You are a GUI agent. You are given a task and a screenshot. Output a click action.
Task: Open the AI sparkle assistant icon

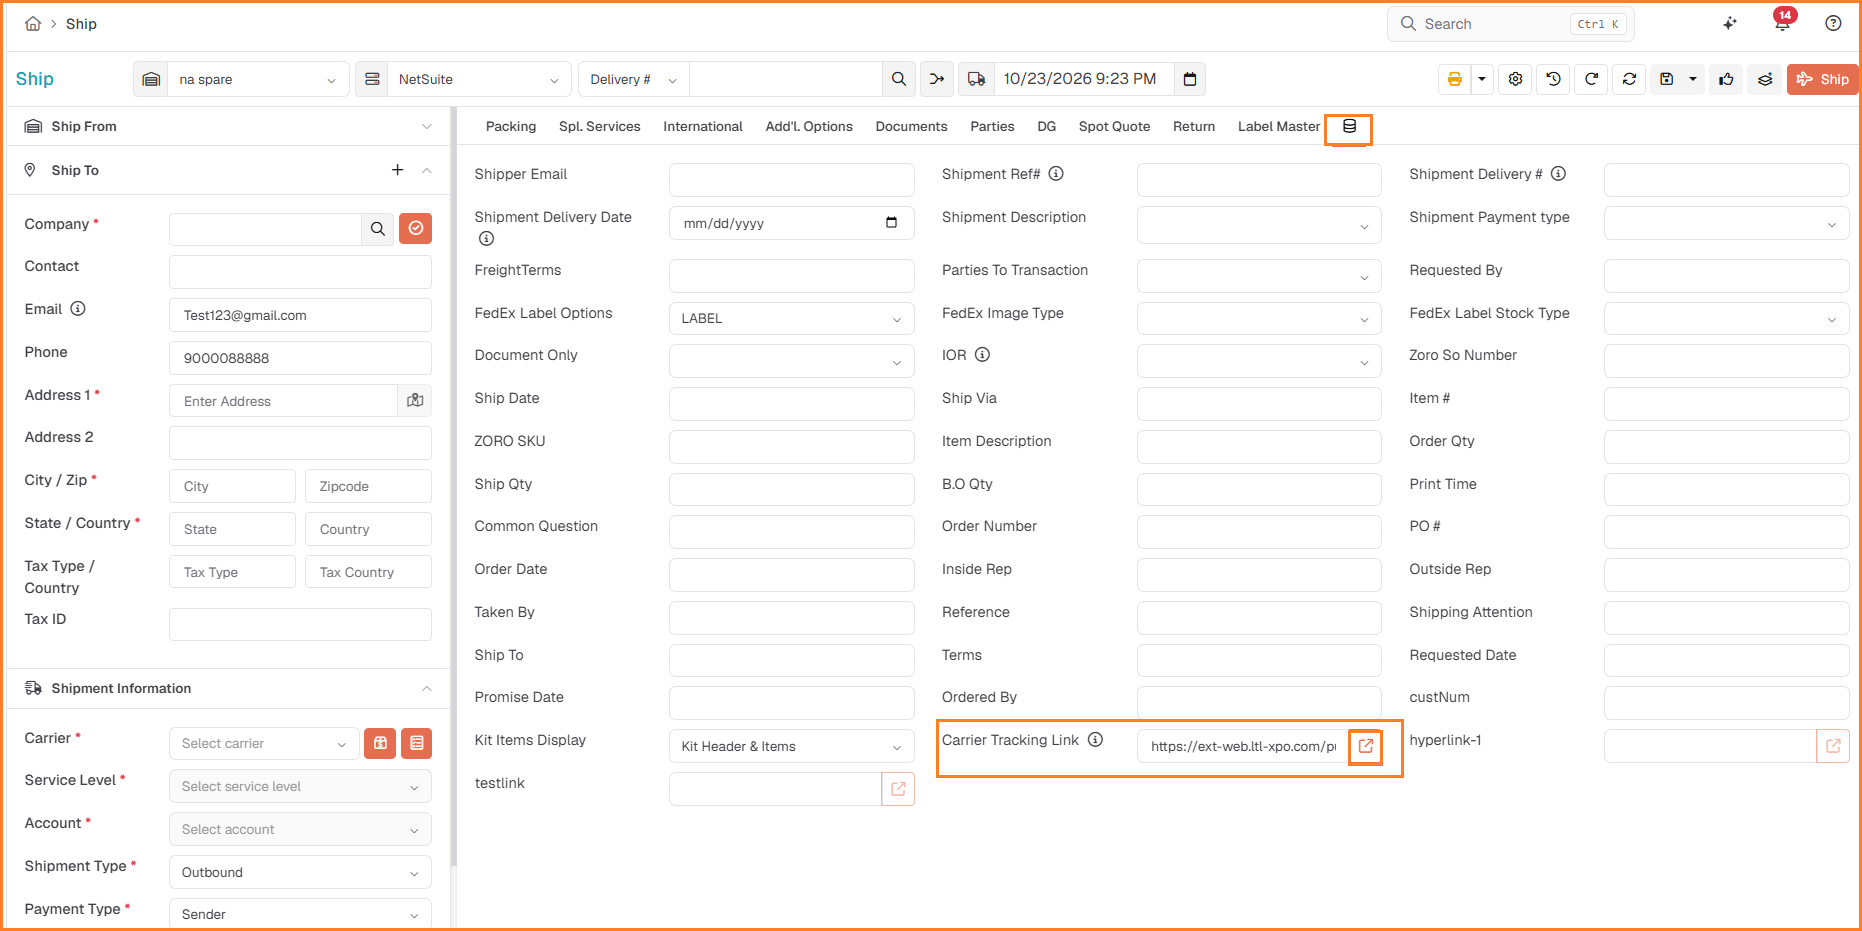[1730, 24]
